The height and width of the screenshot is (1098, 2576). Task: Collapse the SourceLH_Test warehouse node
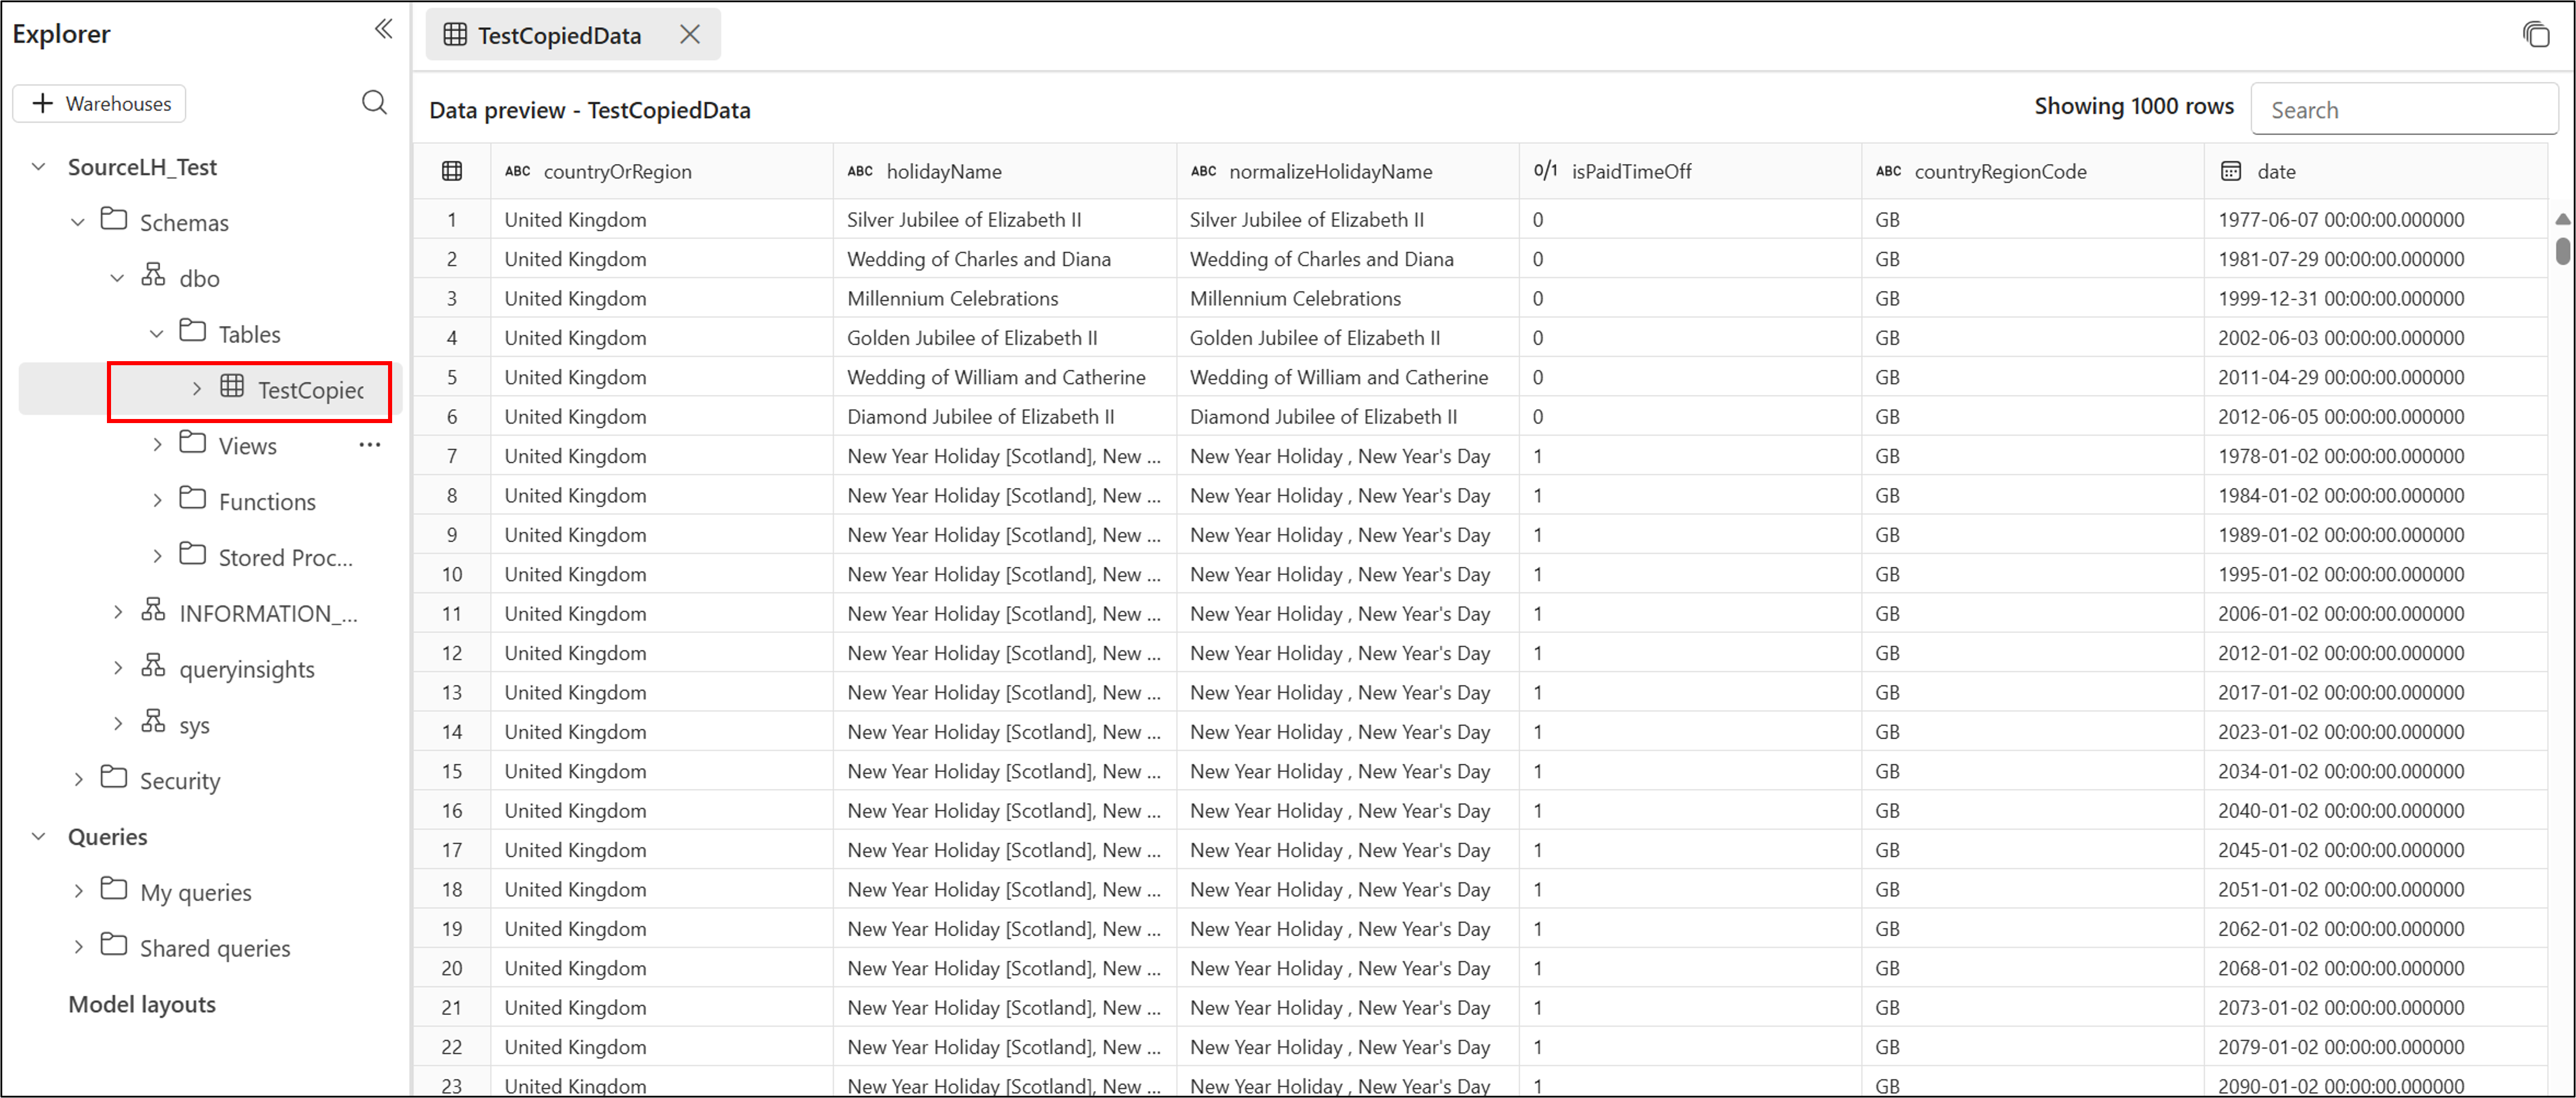click(x=39, y=167)
